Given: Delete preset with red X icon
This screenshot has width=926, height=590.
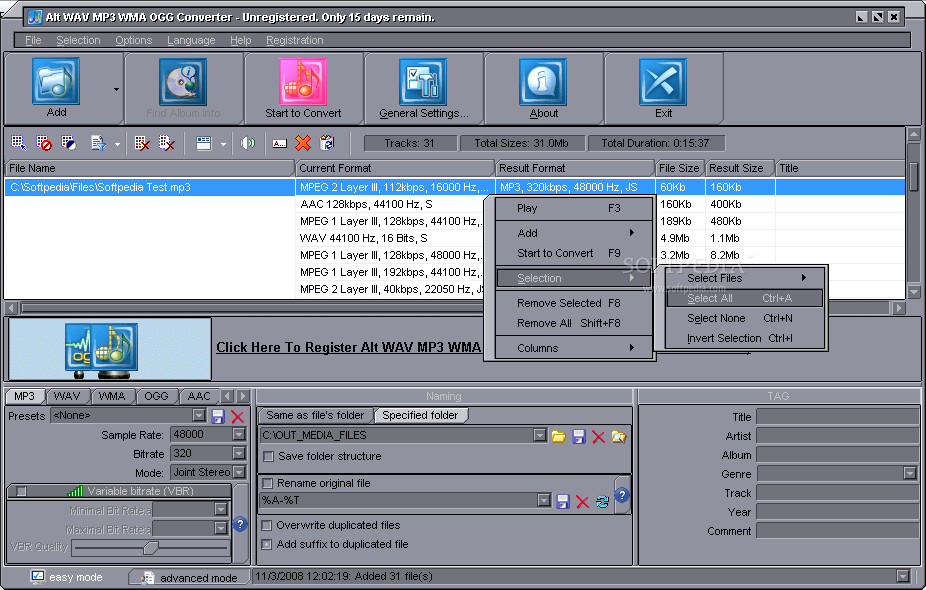Looking at the screenshot, I should tap(237, 416).
